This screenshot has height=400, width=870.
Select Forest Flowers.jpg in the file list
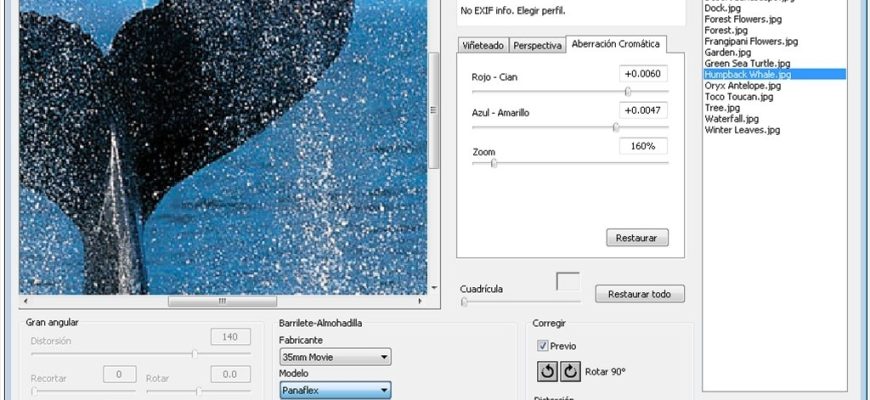click(x=743, y=19)
